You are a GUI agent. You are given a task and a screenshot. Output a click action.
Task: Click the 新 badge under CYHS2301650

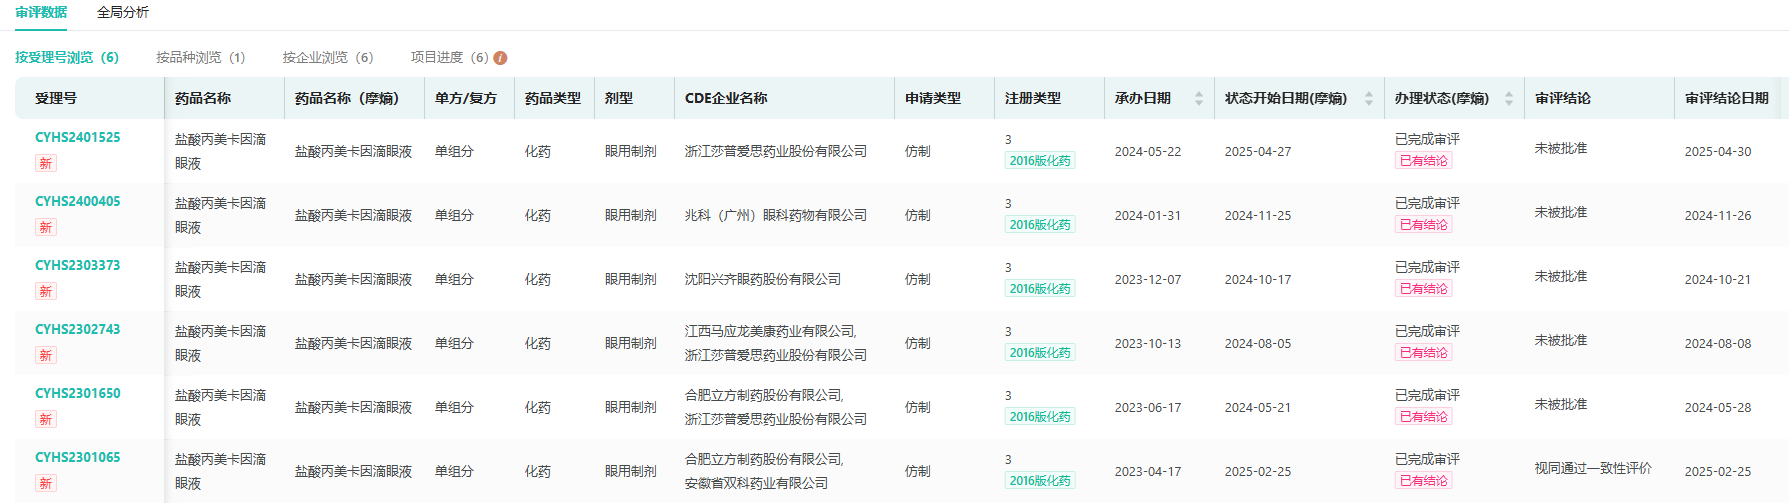click(46, 419)
